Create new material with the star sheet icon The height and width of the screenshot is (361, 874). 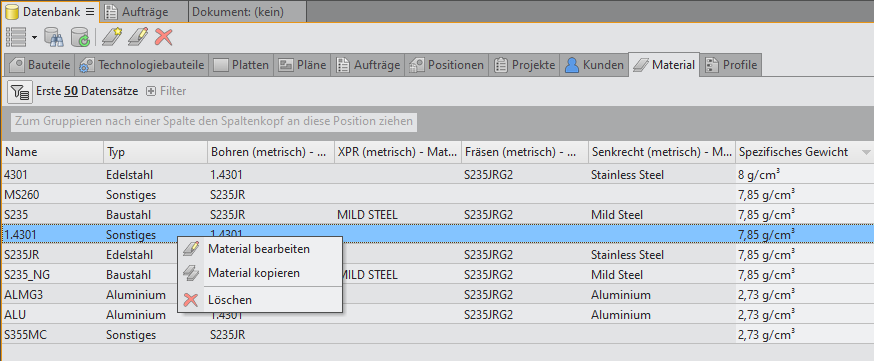(x=111, y=37)
